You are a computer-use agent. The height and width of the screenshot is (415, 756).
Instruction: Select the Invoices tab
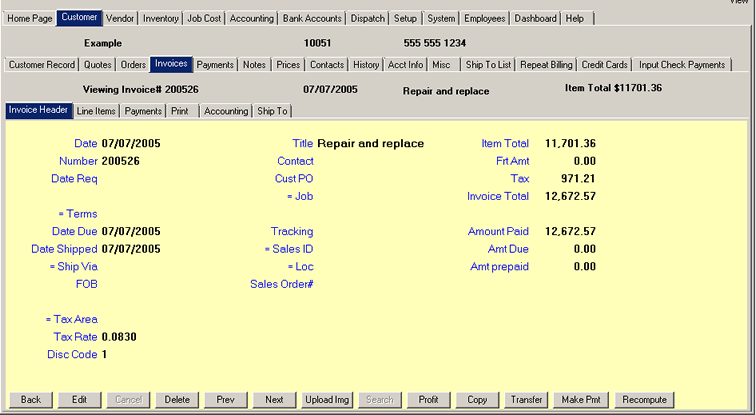tap(171, 64)
